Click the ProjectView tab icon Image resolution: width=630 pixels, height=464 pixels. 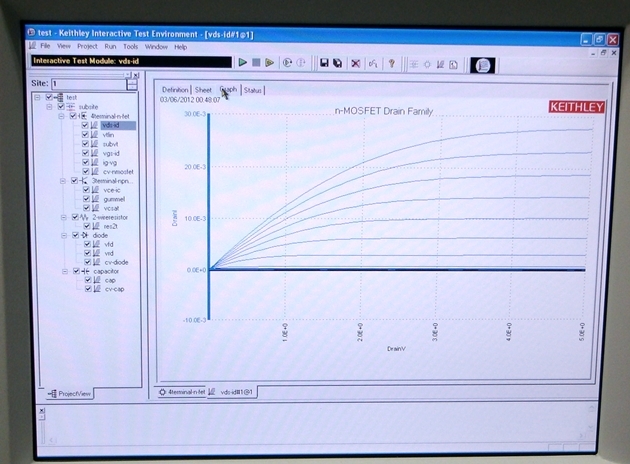(52, 394)
